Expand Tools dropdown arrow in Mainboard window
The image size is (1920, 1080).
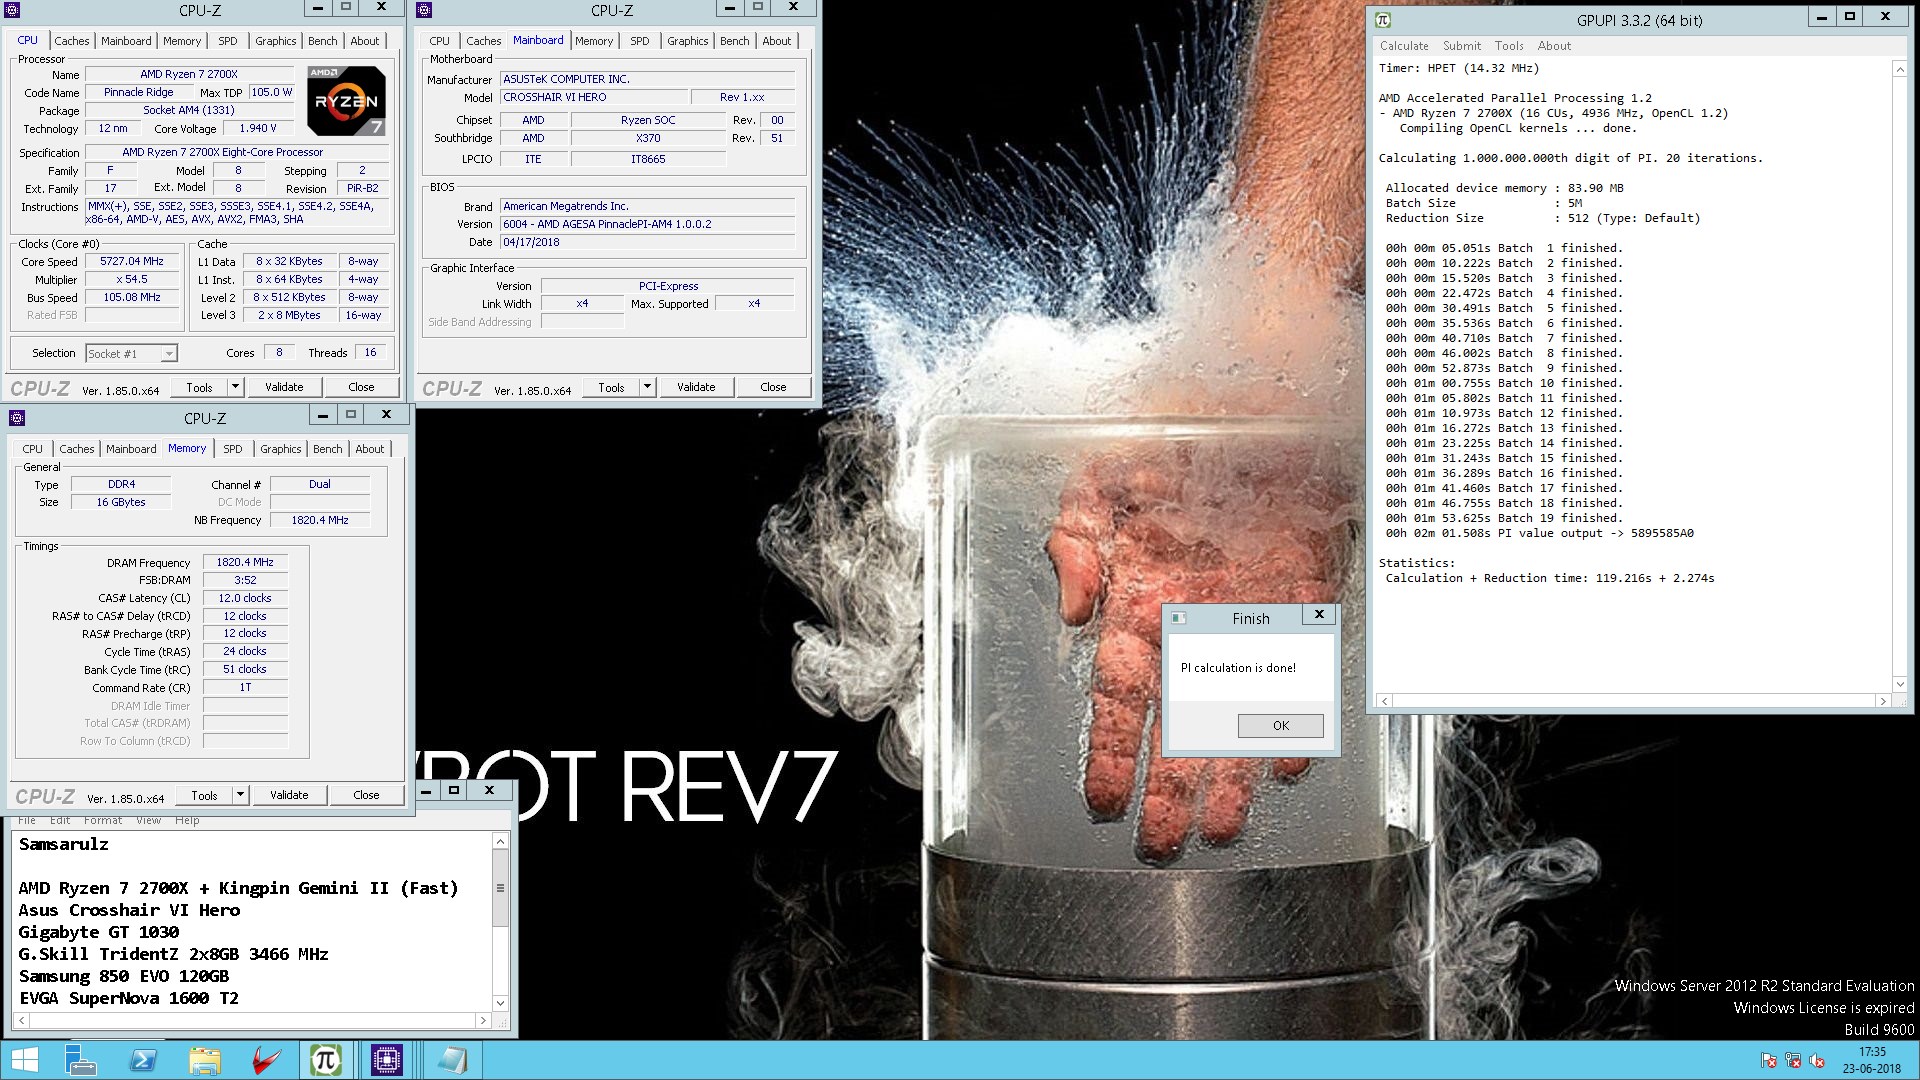pos(648,387)
